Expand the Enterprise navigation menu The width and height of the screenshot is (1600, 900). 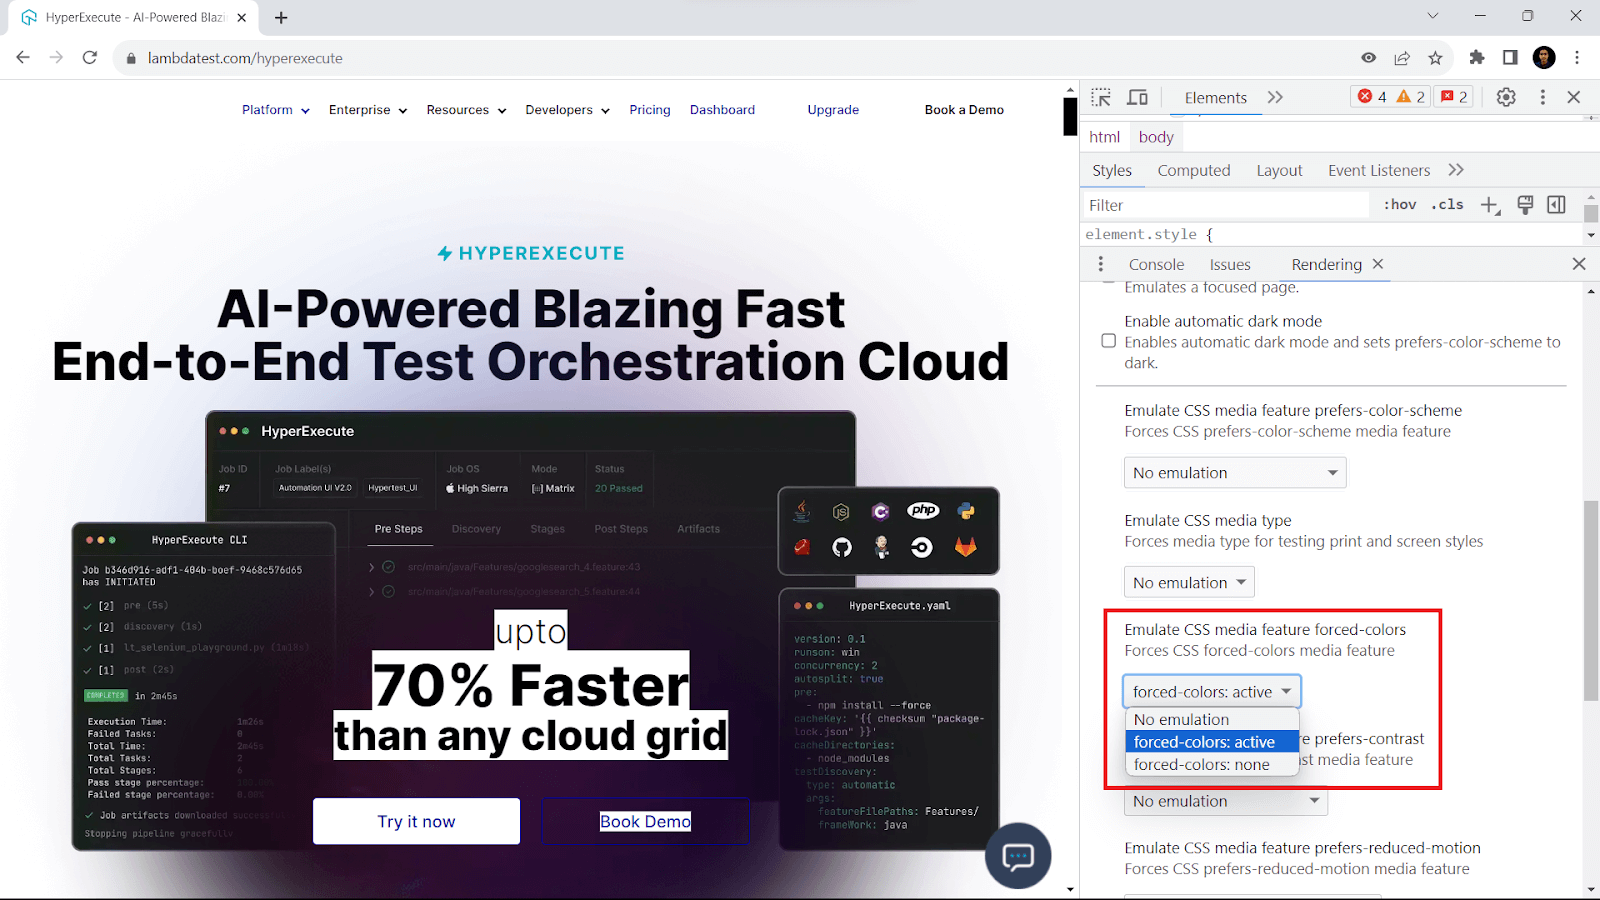coord(368,110)
